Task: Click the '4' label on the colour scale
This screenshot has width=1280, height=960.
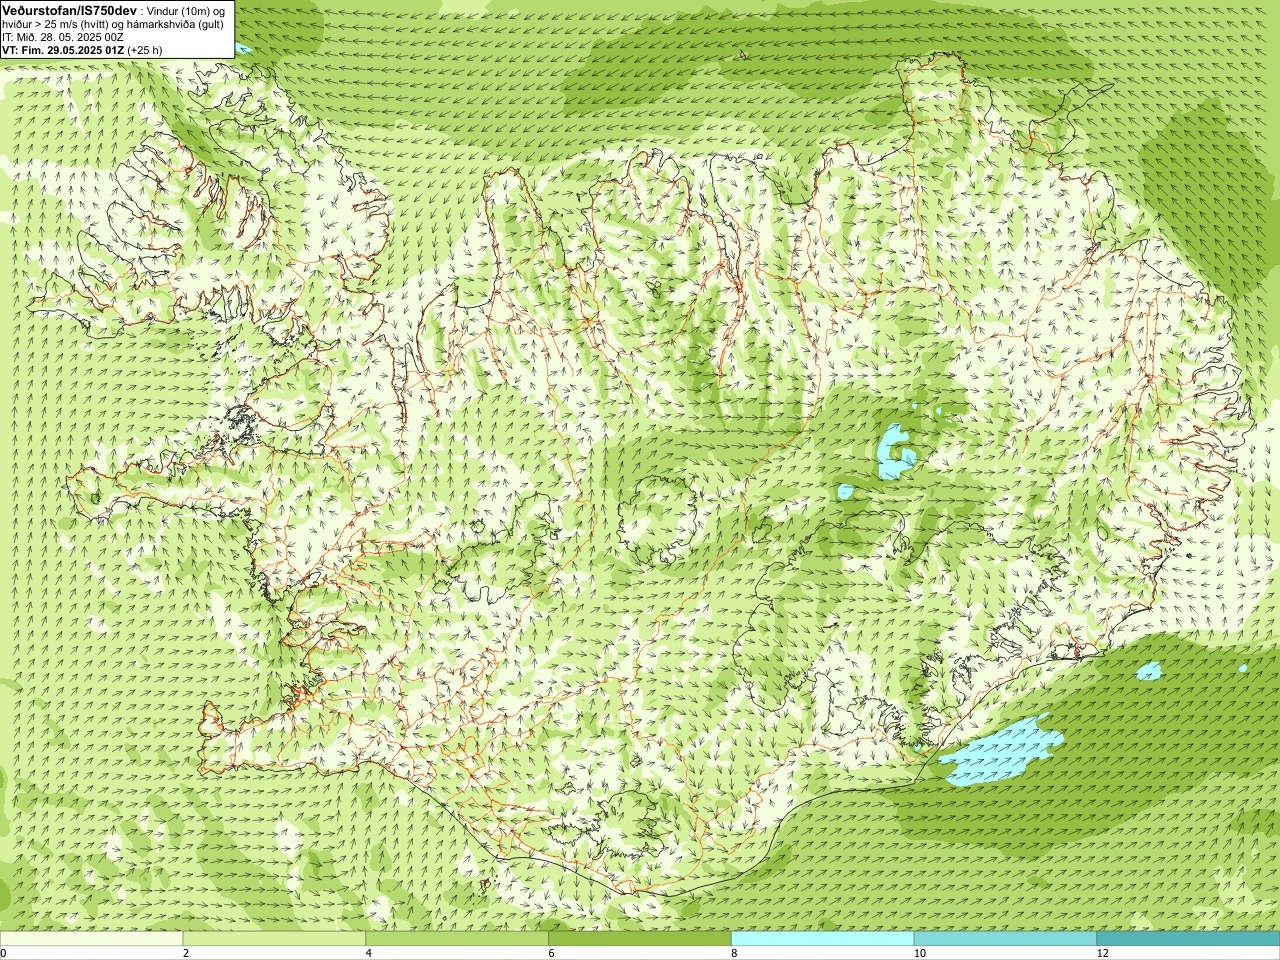Action: (x=369, y=953)
